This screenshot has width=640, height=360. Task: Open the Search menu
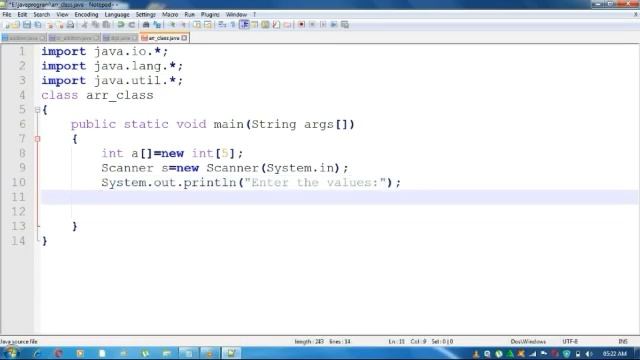pyautogui.click(x=42, y=14)
